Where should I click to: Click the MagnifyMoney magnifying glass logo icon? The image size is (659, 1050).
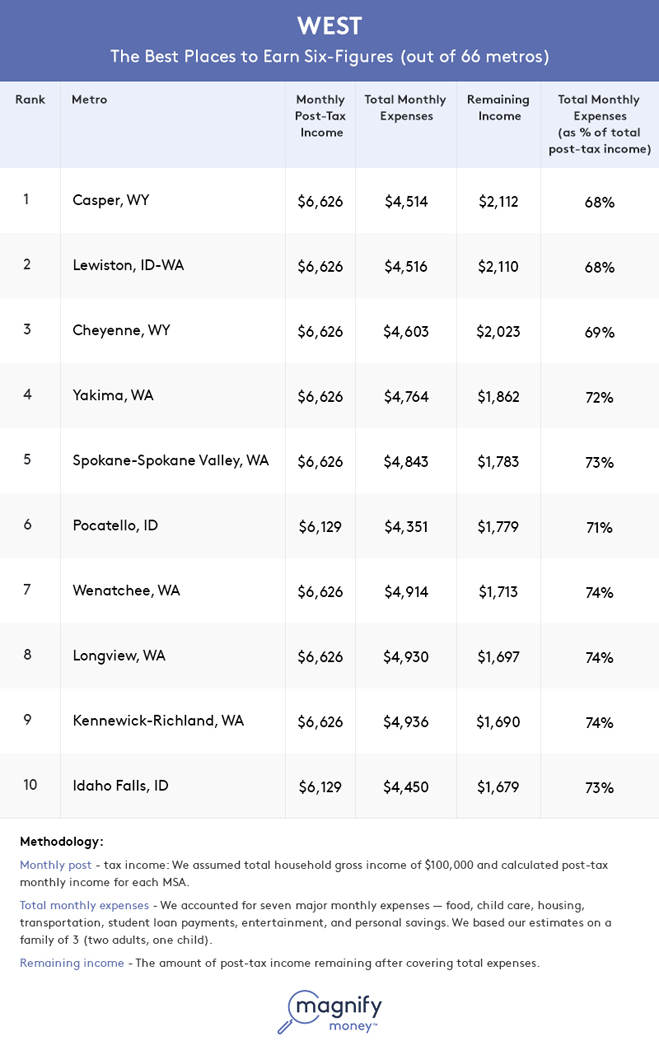point(294,1010)
